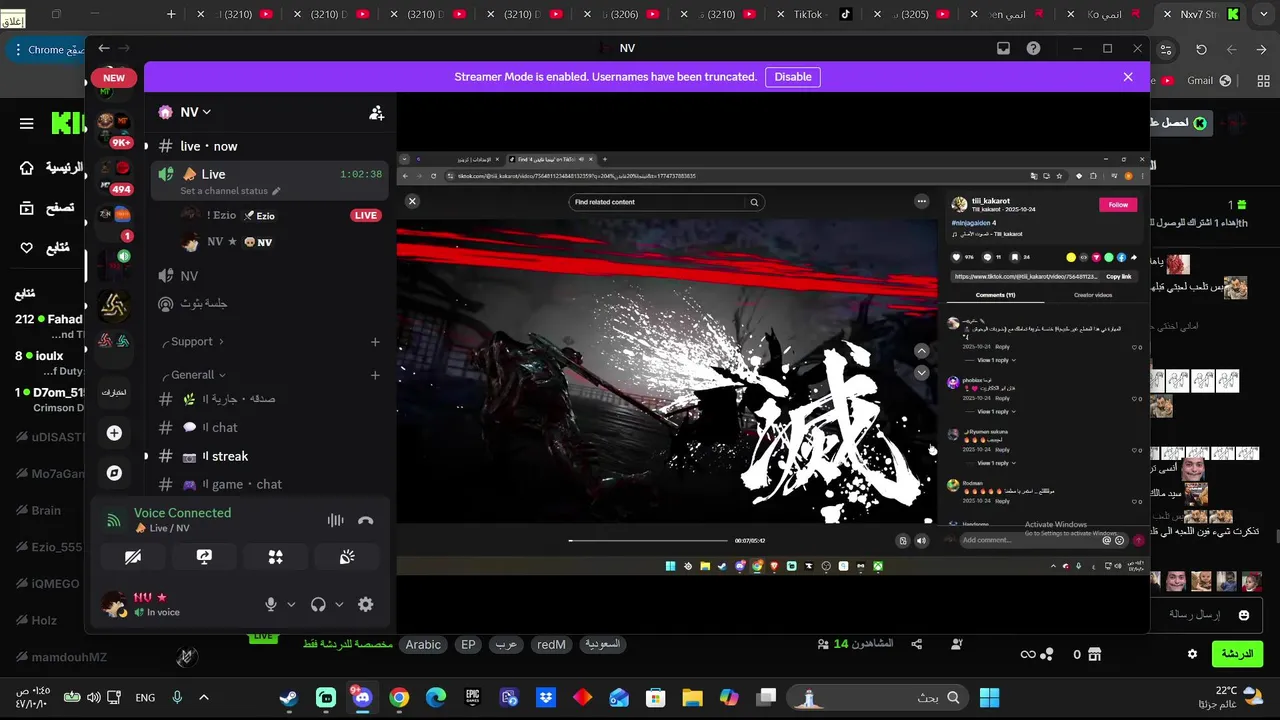This screenshot has height=720, width=1280.
Task: Click Voice Connected status text
Action: (182, 513)
